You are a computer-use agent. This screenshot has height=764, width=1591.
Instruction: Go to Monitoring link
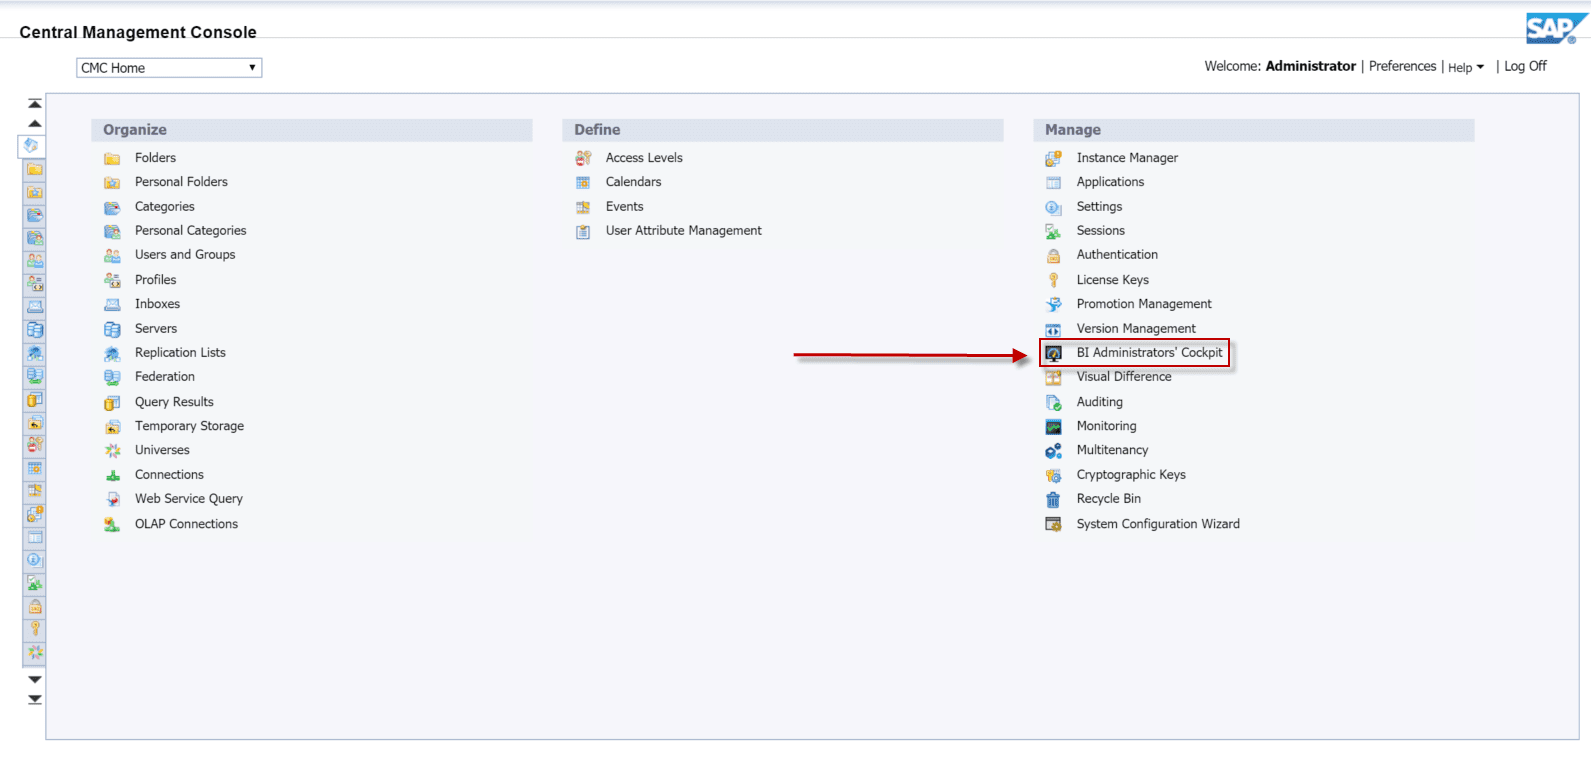pyautogui.click(x=1106, y=426)
